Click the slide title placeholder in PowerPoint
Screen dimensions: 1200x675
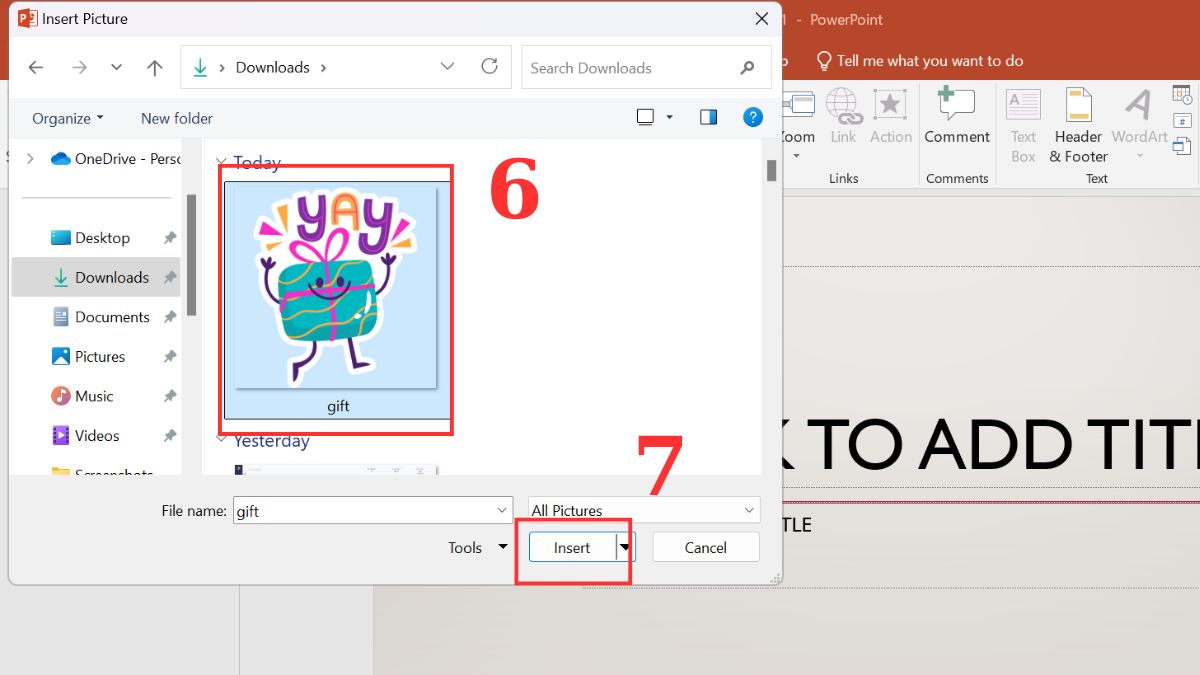(990, 444)
